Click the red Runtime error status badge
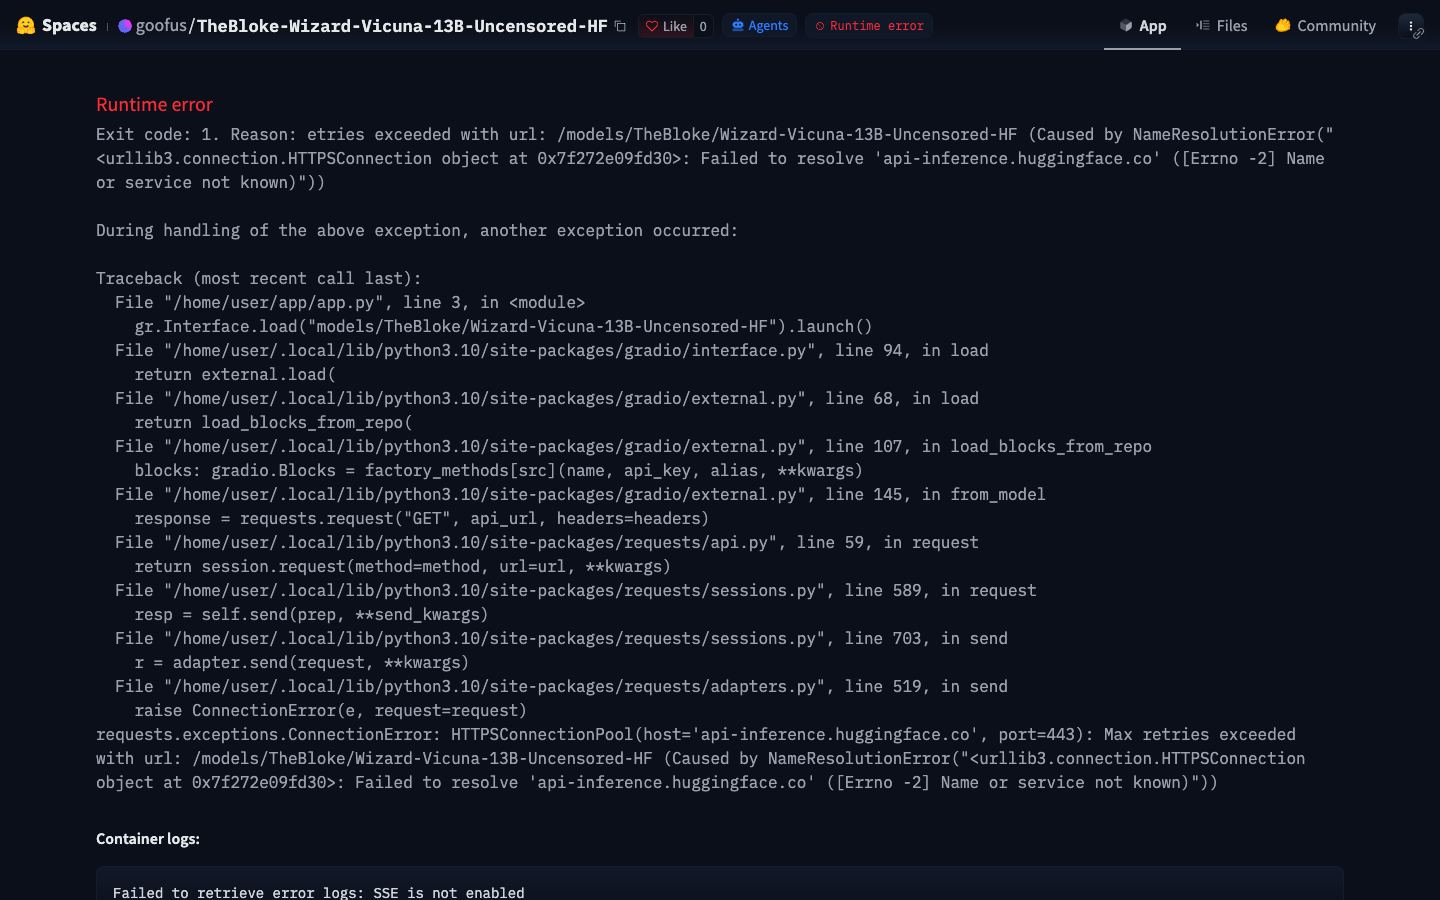 coord(869,26)
